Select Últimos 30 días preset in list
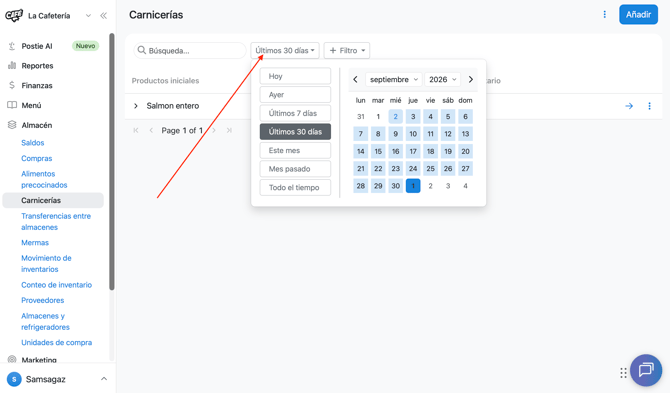The height and width of the screenshot is (393, 670). (x=295, y=132)
